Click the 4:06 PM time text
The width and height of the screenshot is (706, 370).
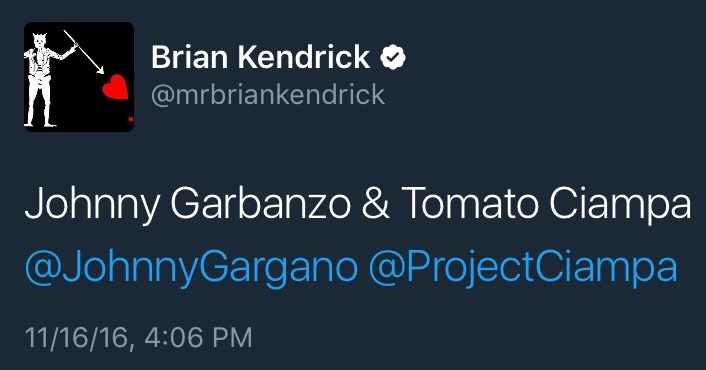[x=198, y=337]
